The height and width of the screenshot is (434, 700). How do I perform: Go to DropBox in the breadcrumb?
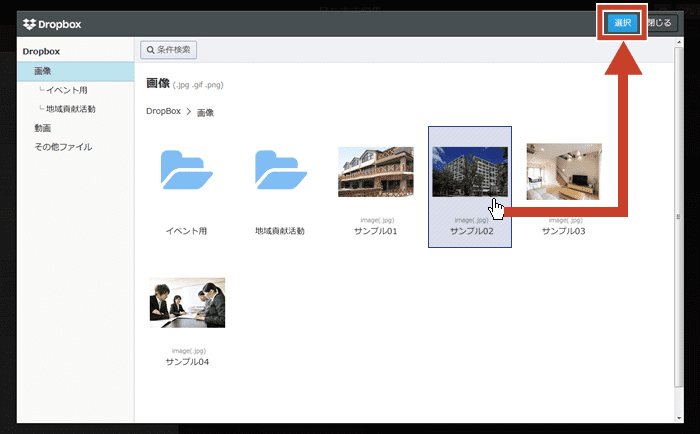point(163,112)
